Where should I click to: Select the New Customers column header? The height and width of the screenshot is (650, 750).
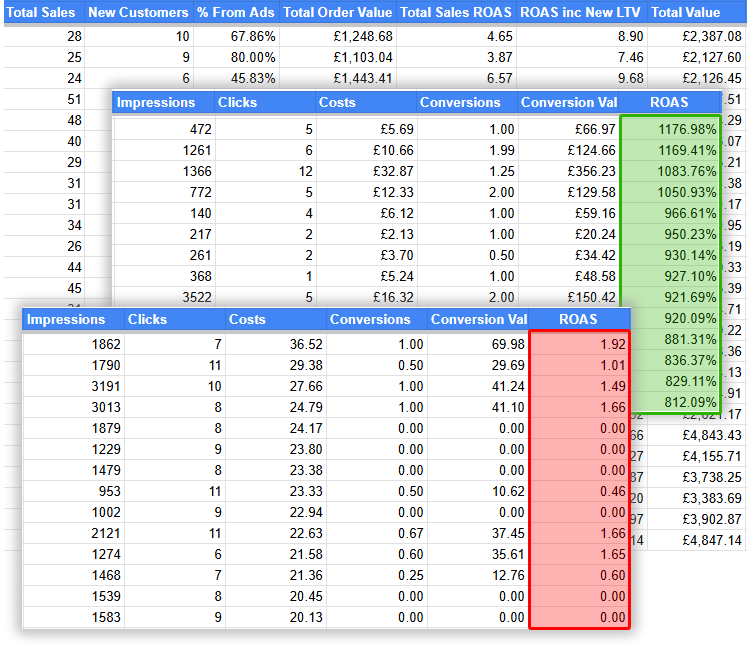tap(138, 13)
